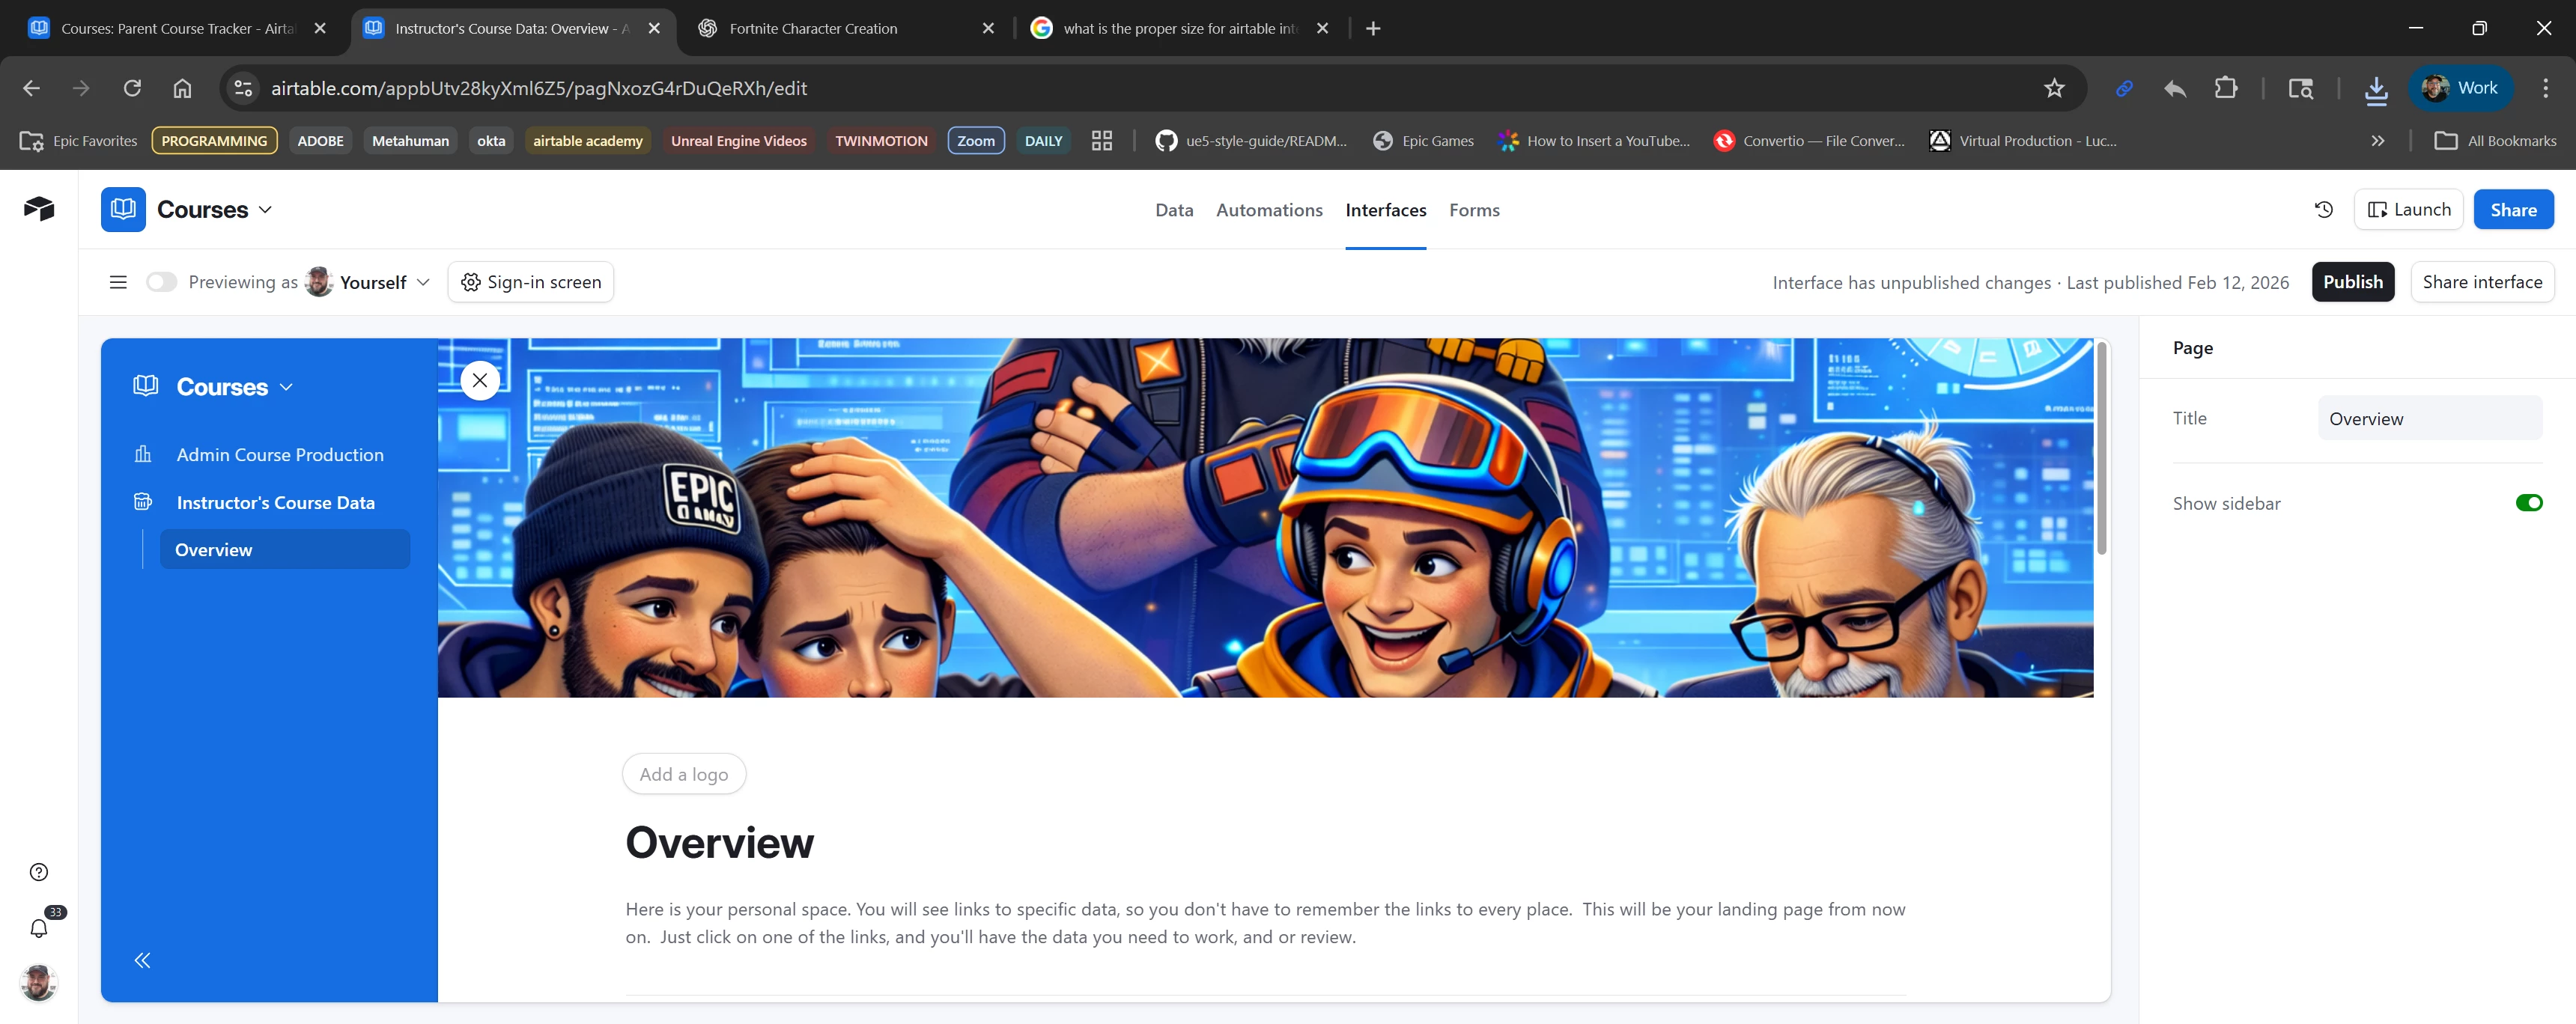The image size is (2576, 1024).
Task: Remove cover image with X button
Action: (x=480, y=380)
